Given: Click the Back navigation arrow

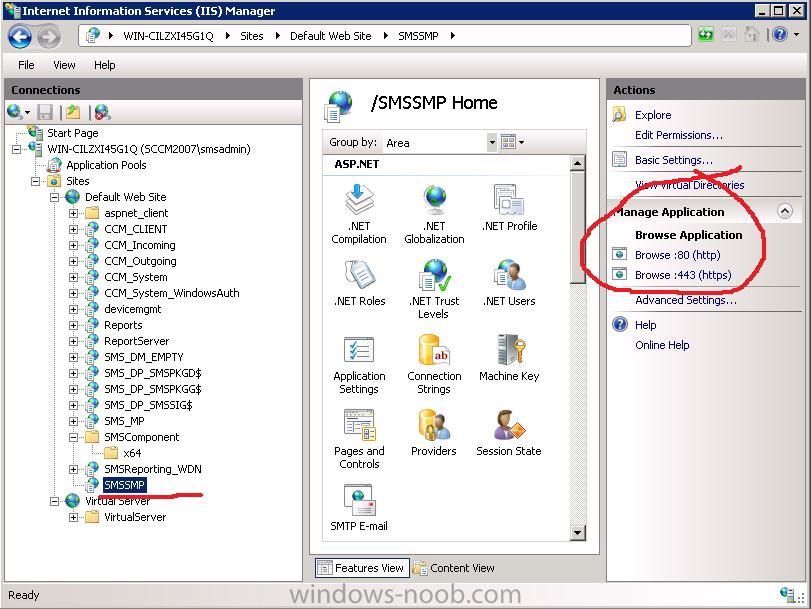Looking at the screenshot, I should 20,37.
